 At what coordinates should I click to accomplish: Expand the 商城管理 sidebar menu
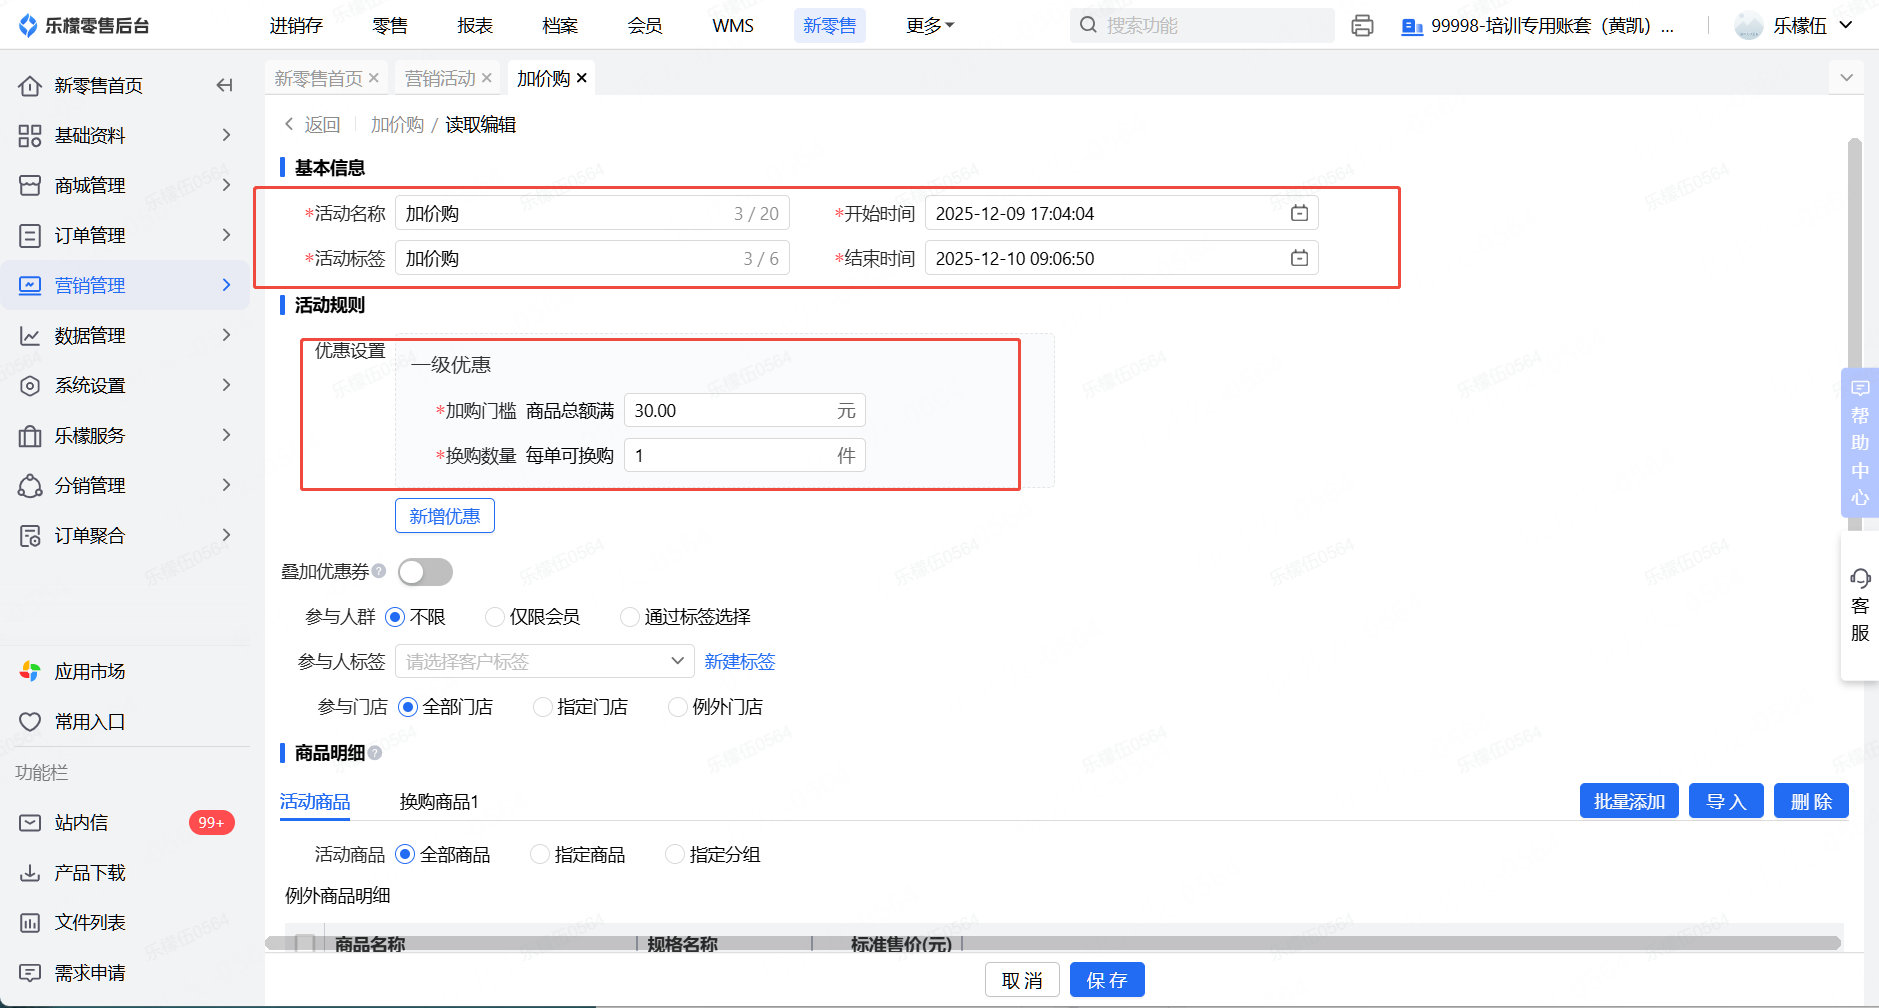pos(226,185)
